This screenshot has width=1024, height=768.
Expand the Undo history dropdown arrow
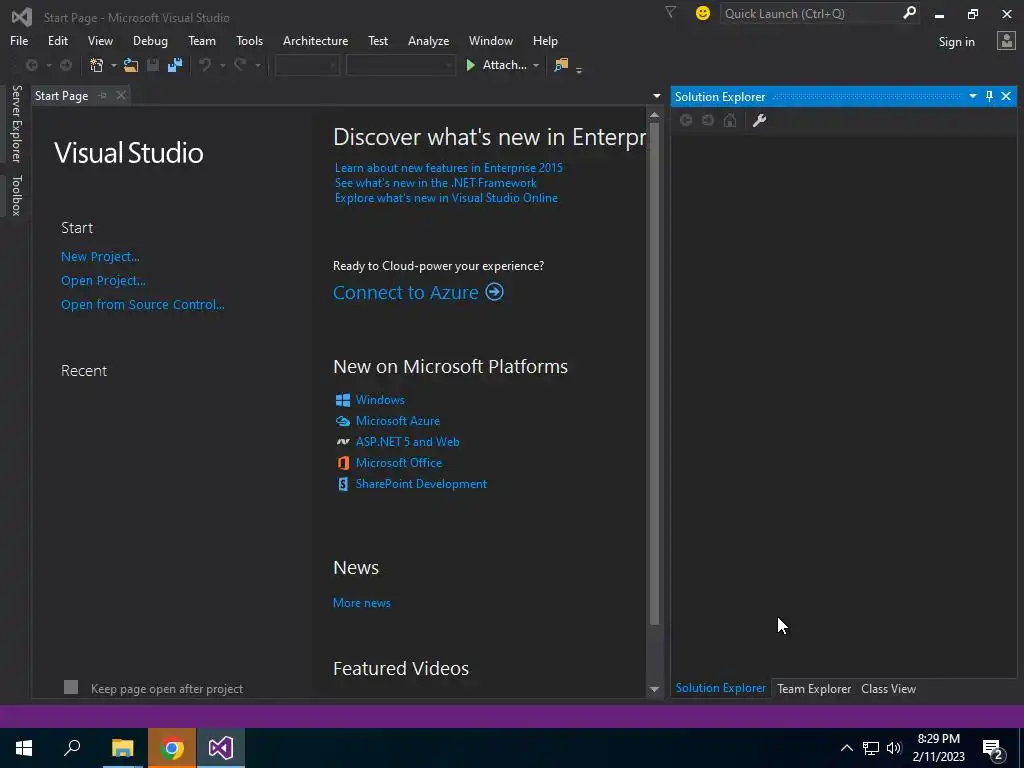222,65
